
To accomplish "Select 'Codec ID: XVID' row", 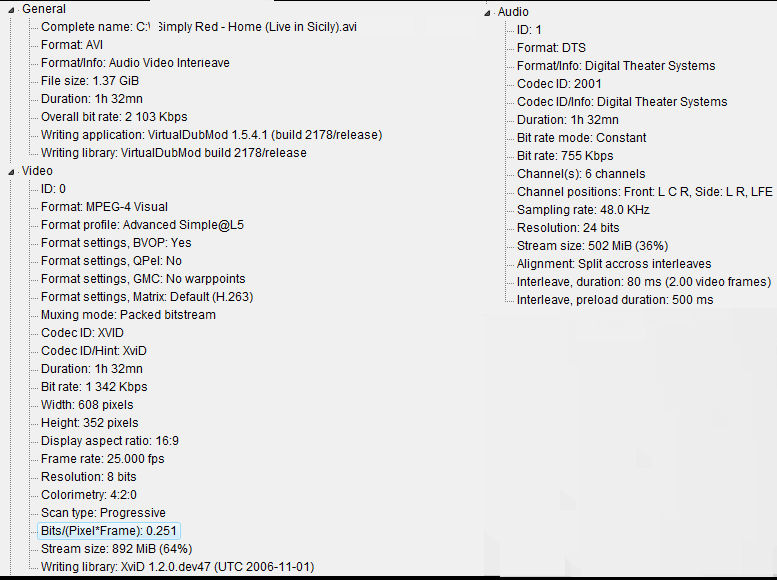I will click(82, 333).
